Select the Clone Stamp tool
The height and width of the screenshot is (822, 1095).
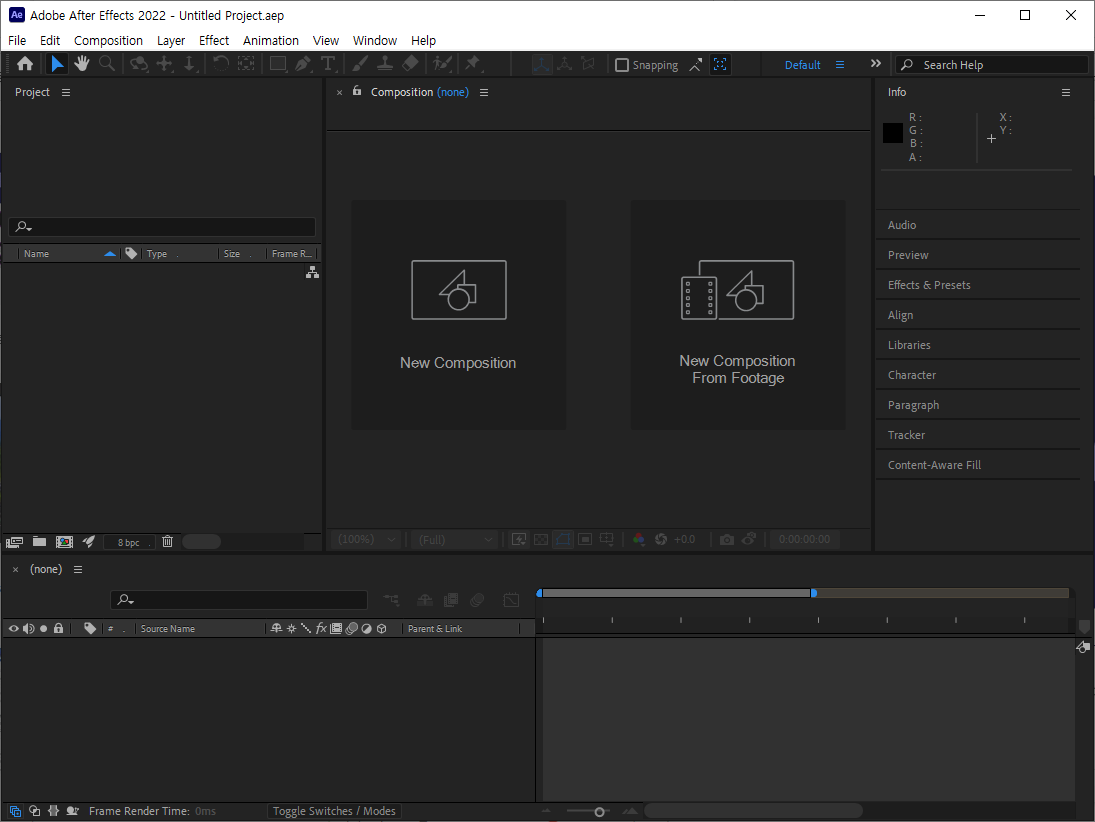(384, 64)
